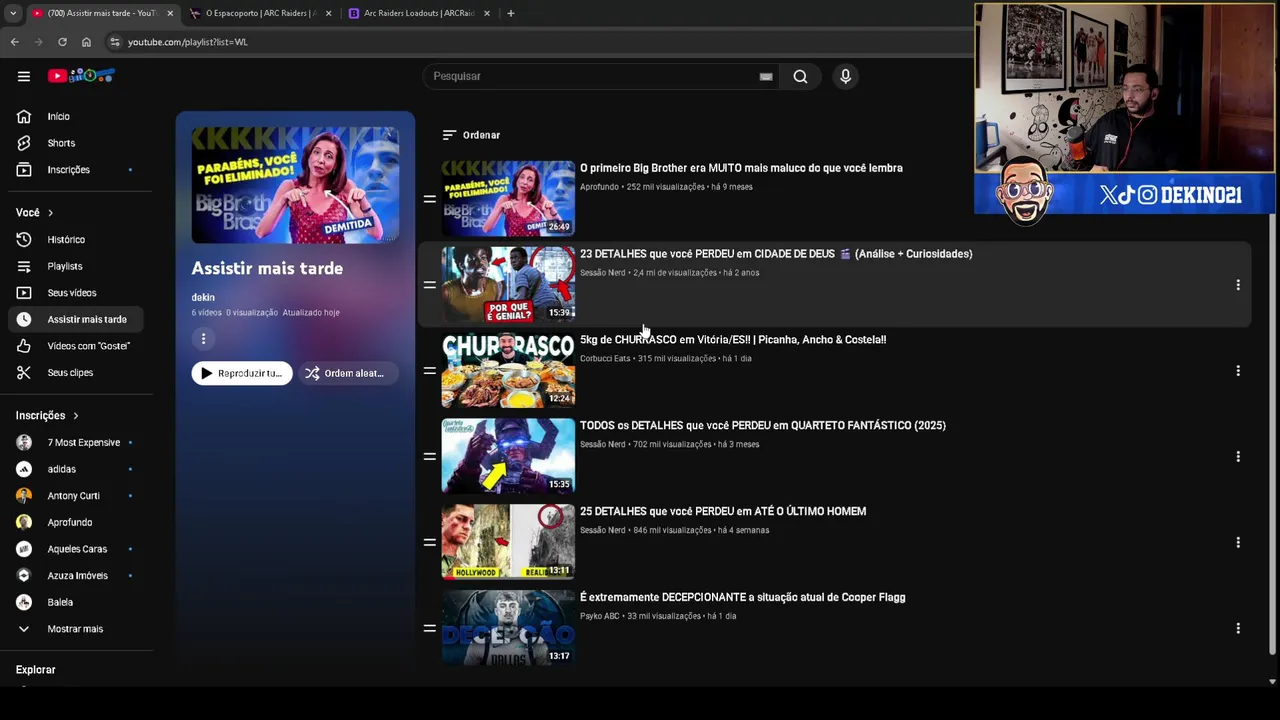Click Corbucci Eats channel name
Image resolution: width=1280 pixels, height=720 pixels.
[605, 359]
